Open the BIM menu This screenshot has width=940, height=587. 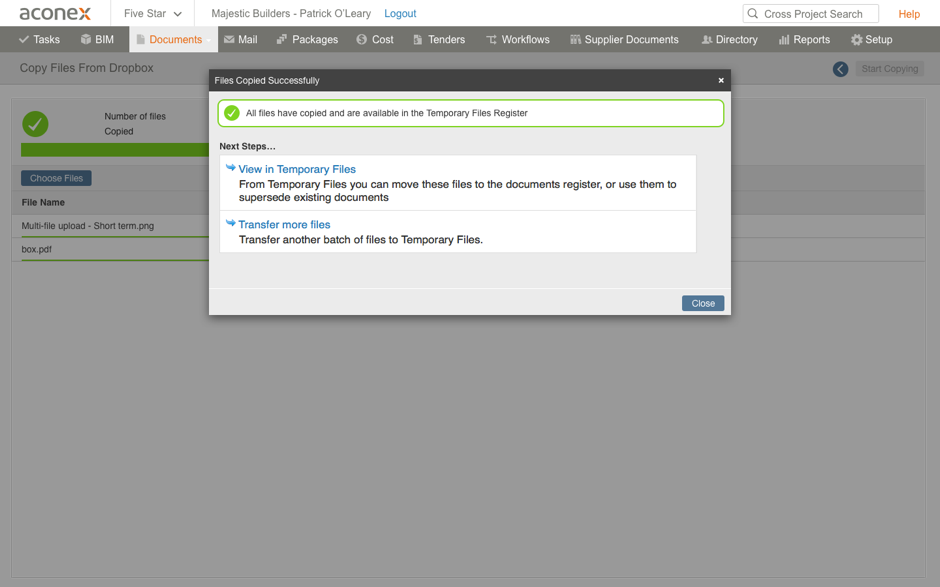coord(97,40)
